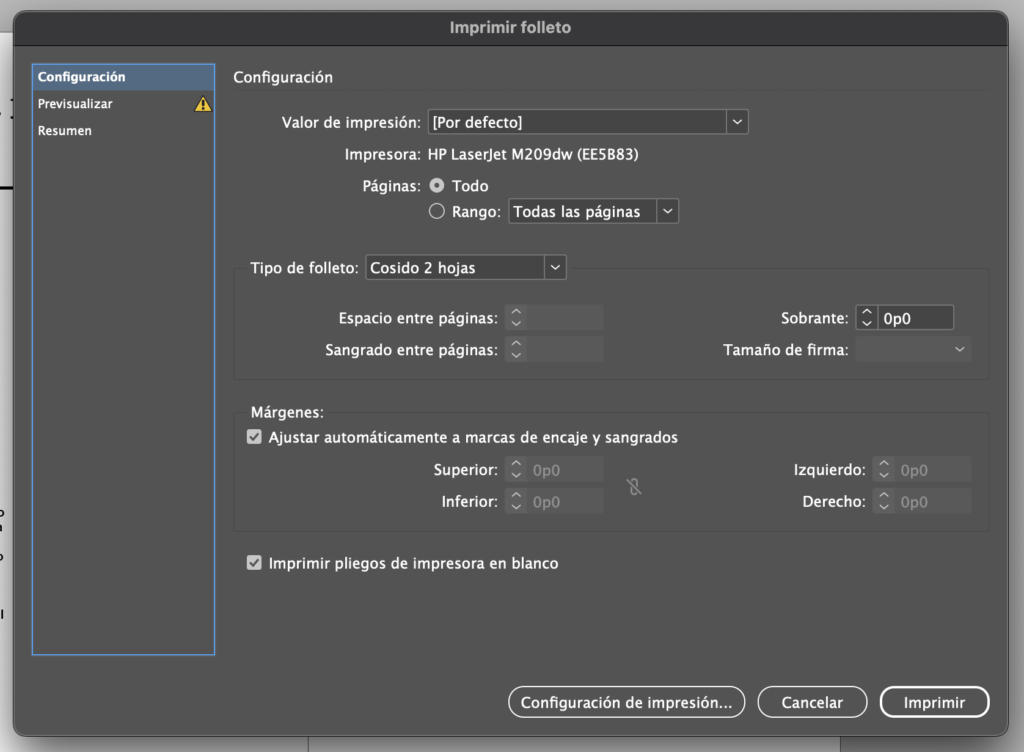Click the Superior margin 0p0 field
The height and width of the screenshot is (752, 1024).
pos(565,470)
